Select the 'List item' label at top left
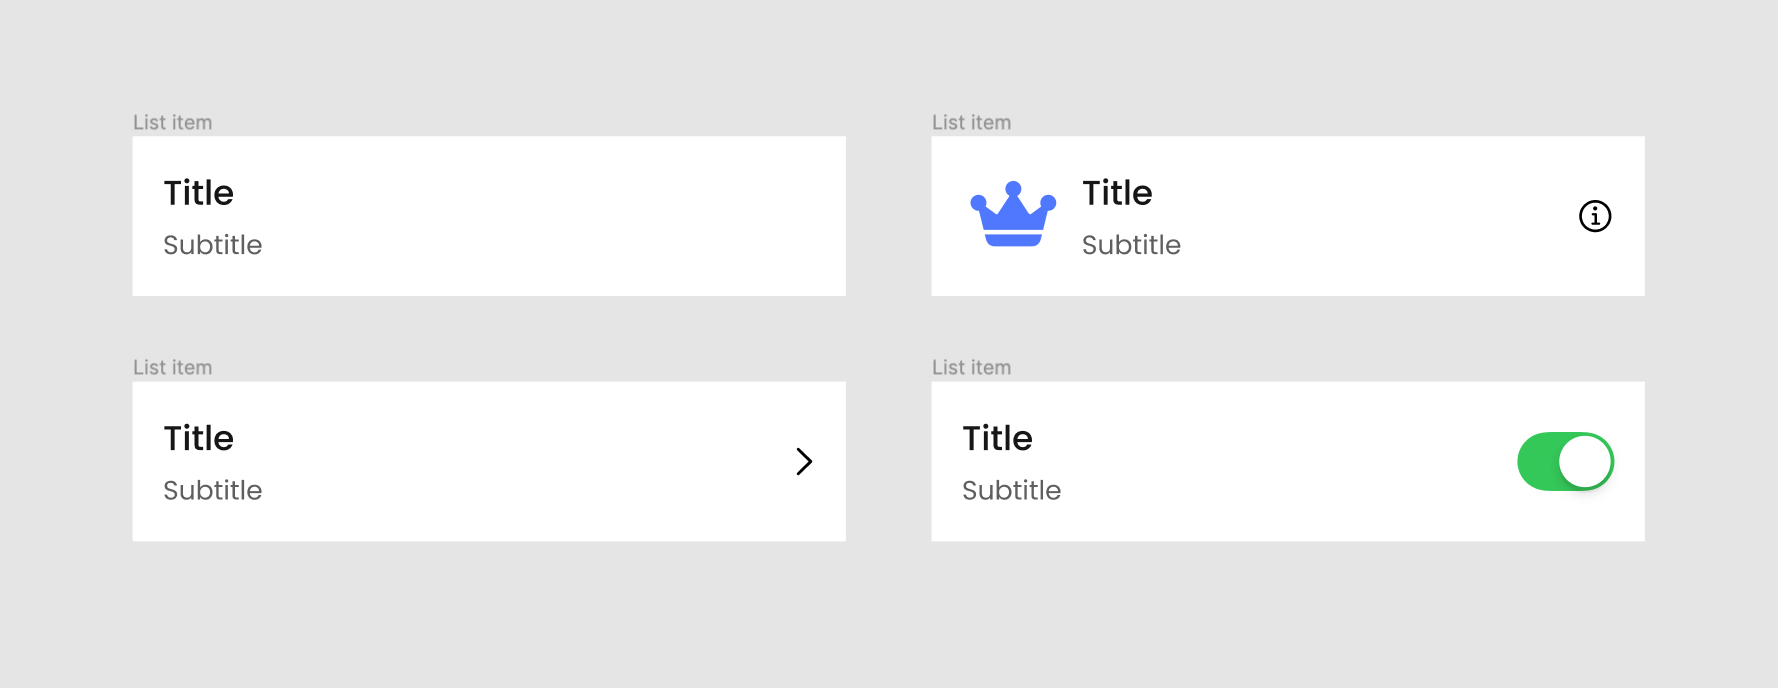Viewport: 1778px width, 688px height. click(171, 122)
